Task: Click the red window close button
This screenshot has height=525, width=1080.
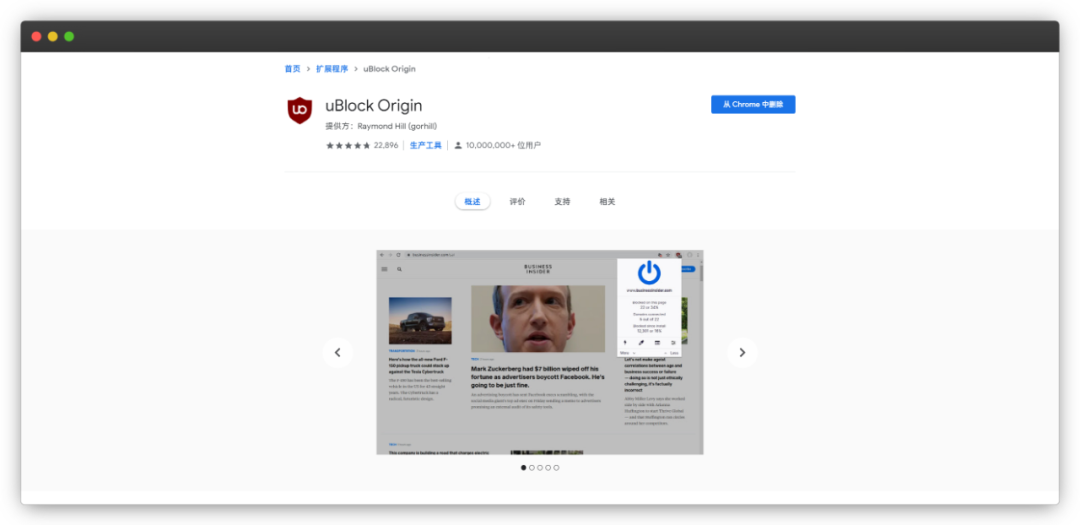Action: [x=37, y=37]
